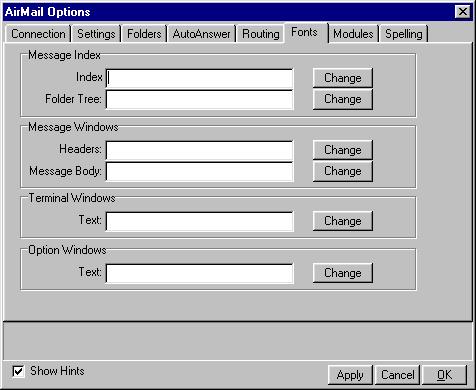Toggle the Show Hints checkbox
Viewport: 476px width, 390px height.
point(18,371)
